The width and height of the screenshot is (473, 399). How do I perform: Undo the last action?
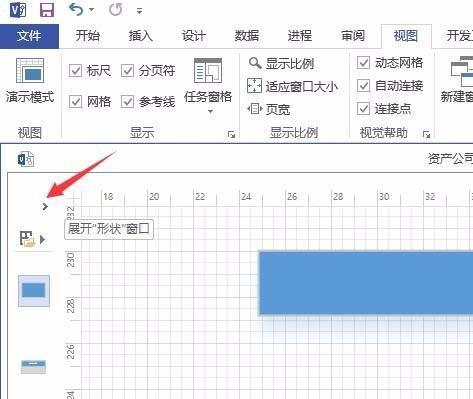[76, 10]
